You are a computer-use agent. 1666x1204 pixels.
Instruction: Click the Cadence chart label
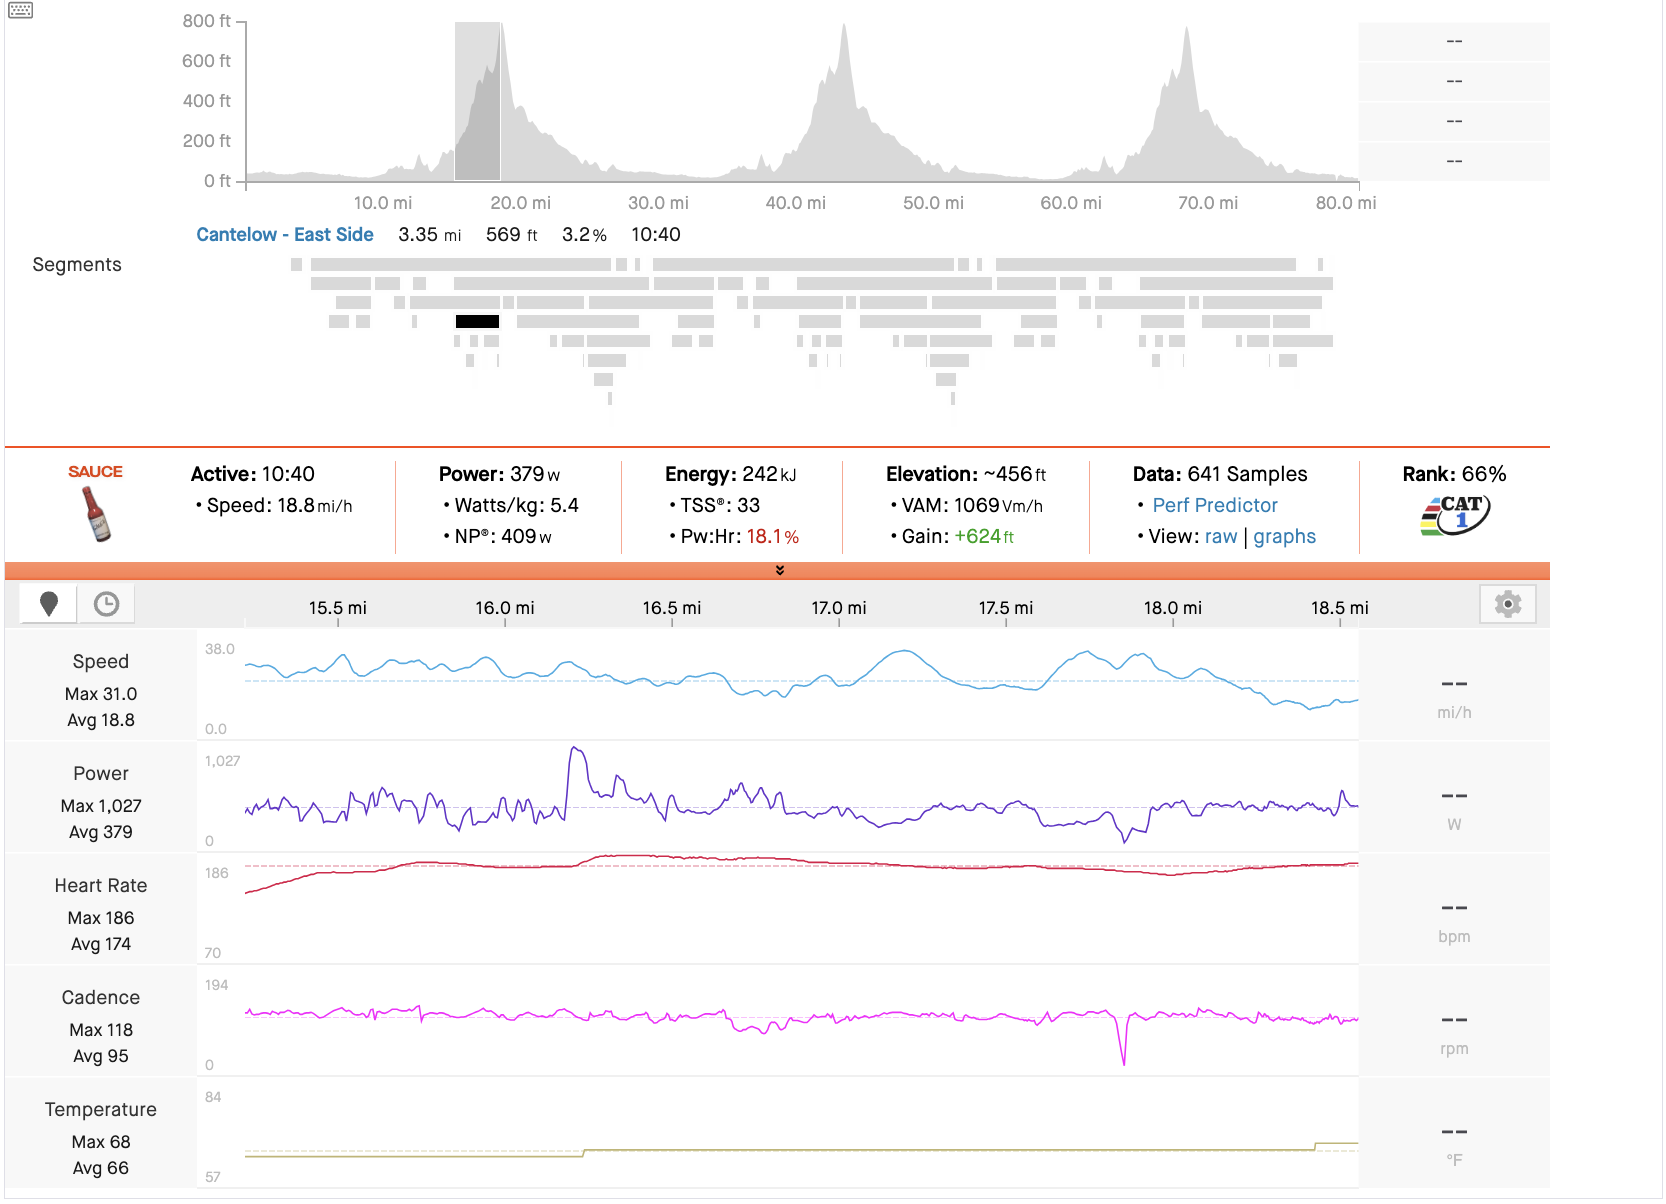click(x=101, y=998)
